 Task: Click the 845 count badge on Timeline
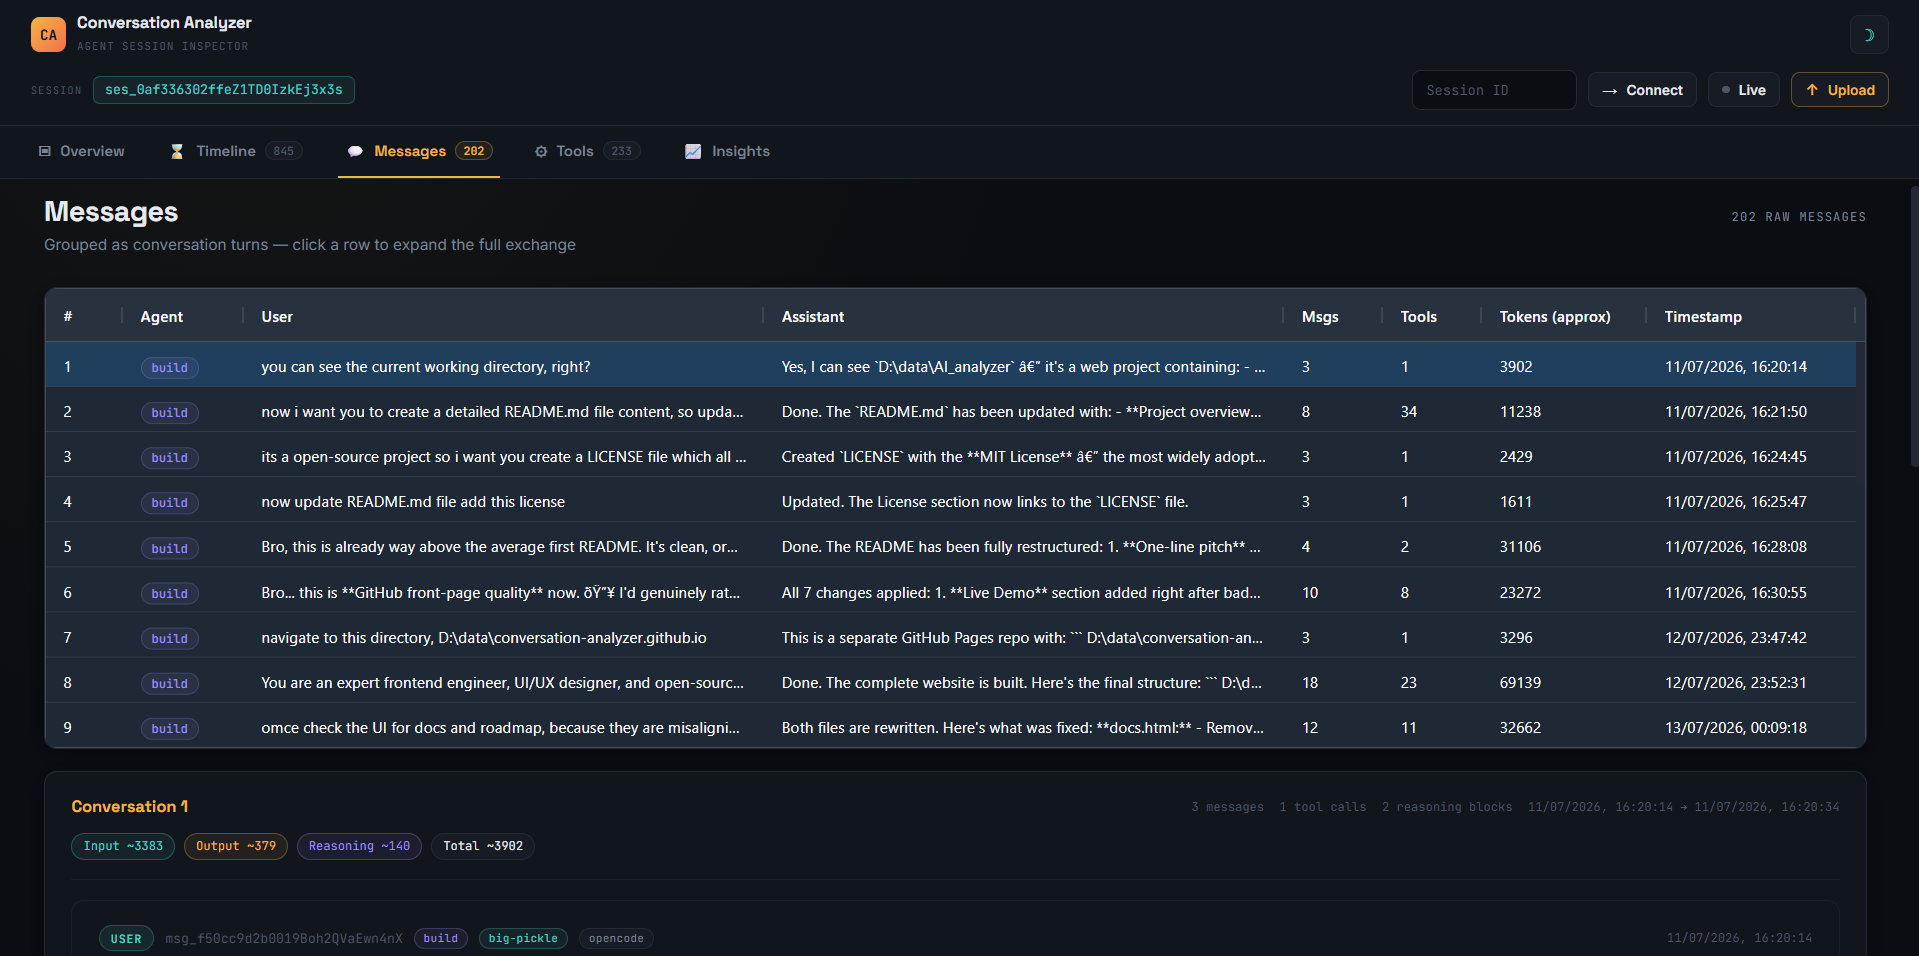pyautogui.click(x=284, y=151)
